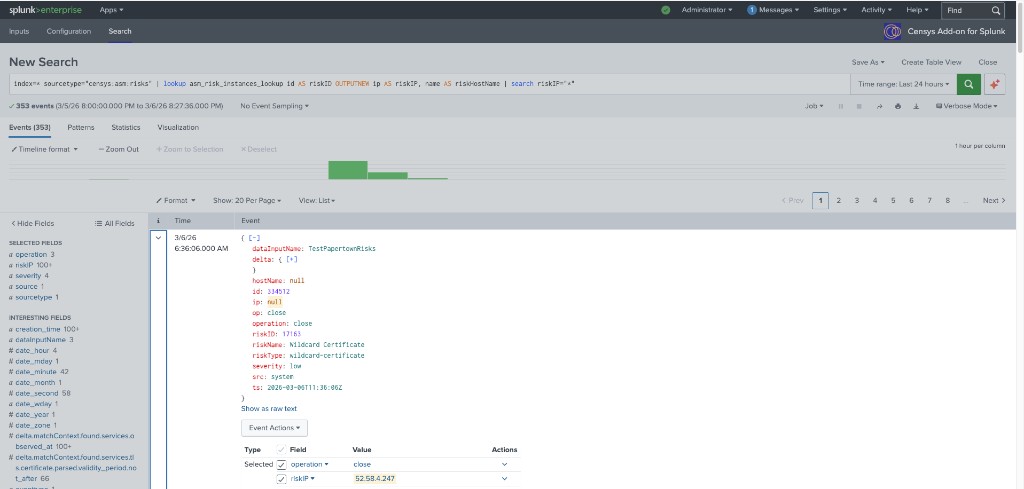Go to results page 2
Viewport: 1024px width, 489px height.
(839, 200)
